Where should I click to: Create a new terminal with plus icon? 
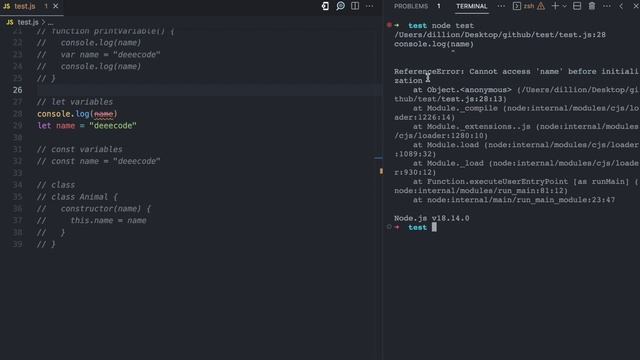[555, 6]
